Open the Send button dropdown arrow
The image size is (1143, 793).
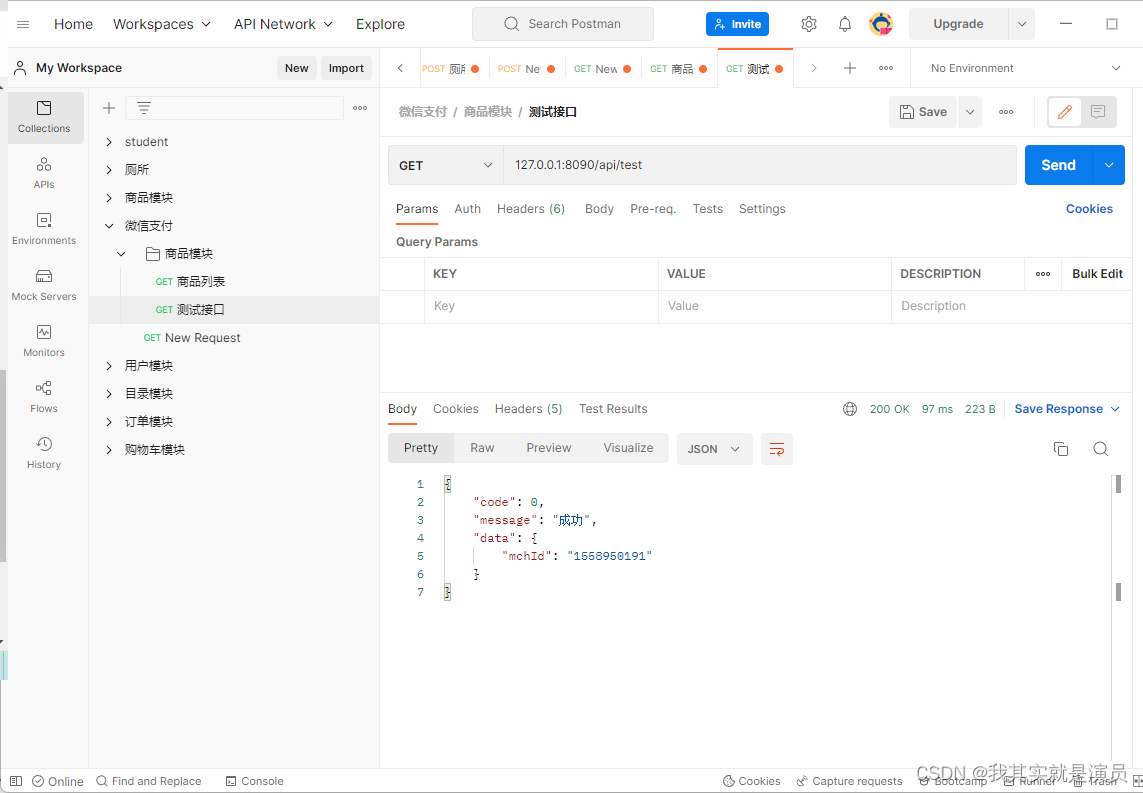click(1109, 165)
